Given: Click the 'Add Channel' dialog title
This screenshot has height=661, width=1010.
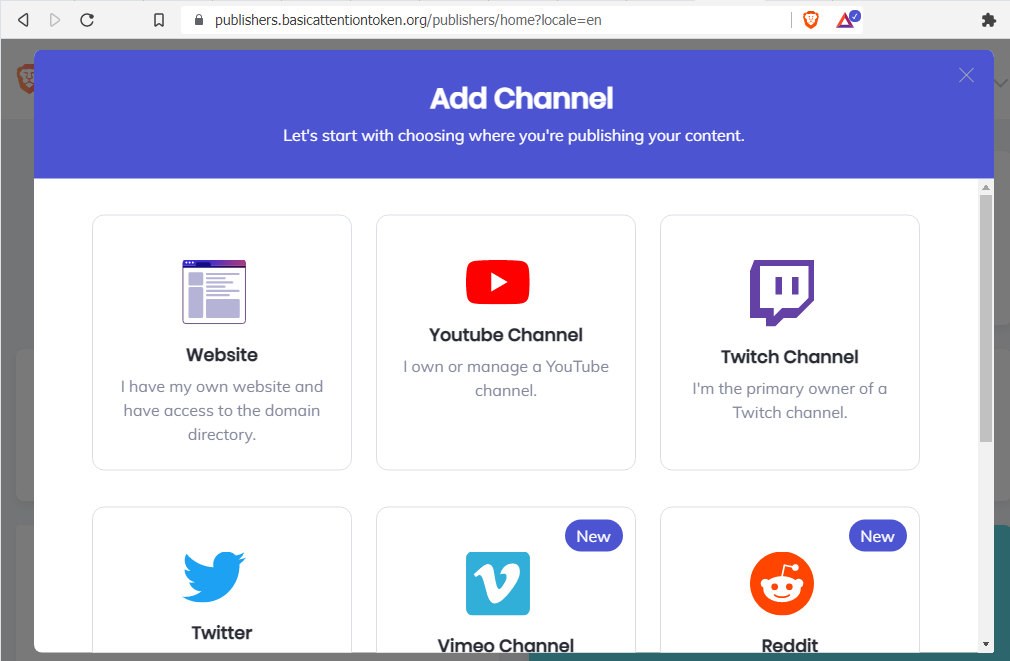Looking at the screenshot, I should tap(521, 99).
